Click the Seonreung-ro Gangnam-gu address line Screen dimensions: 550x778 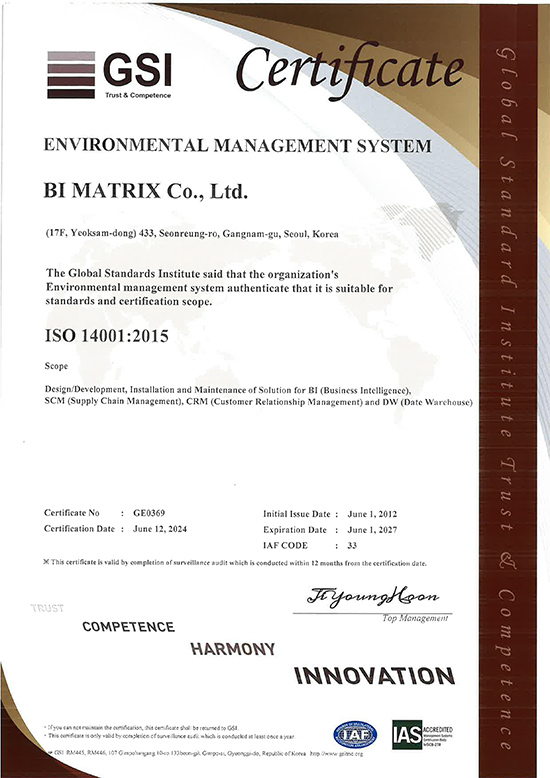pyautogui.click(x=192, y=234)
